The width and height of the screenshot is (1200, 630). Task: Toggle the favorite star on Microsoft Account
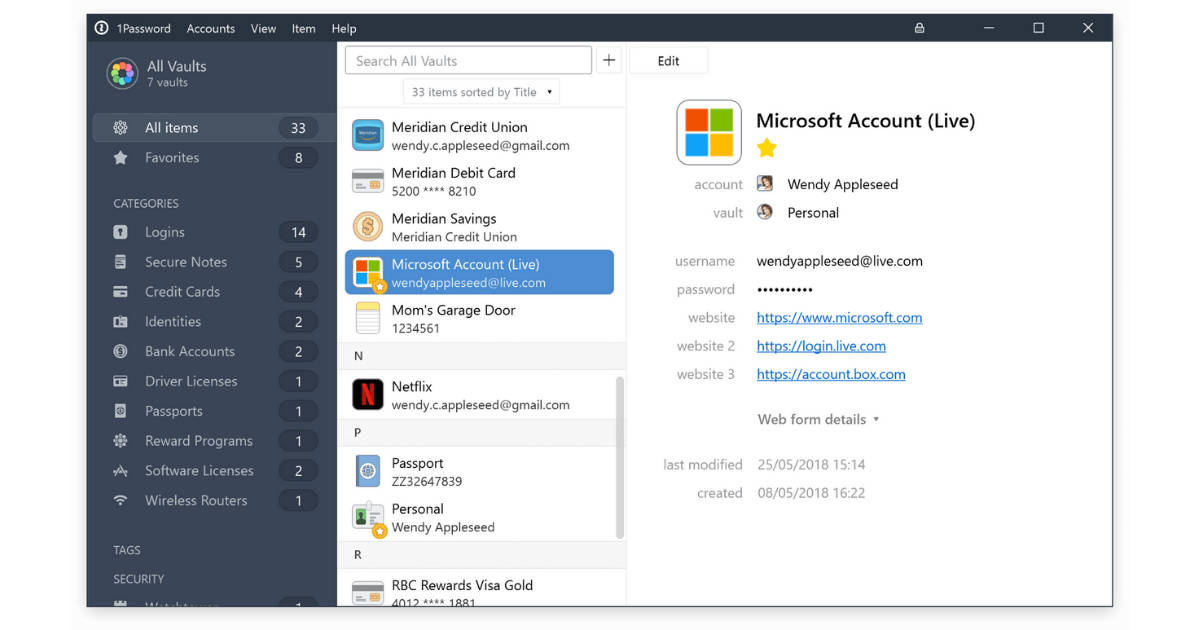[x=766, y=148]
